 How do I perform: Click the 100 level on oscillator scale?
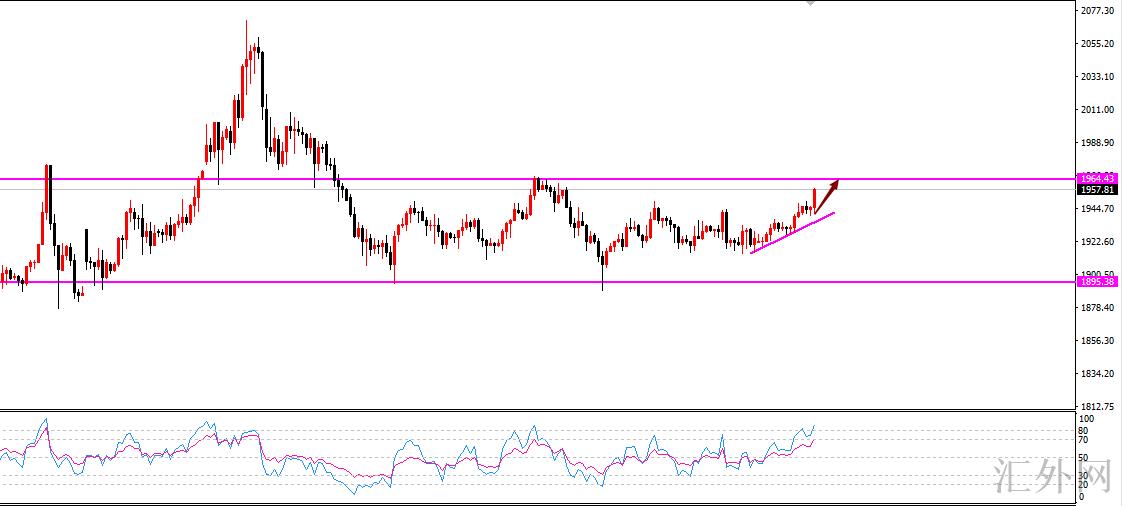pyautogui.click(x=1085, y=420)
